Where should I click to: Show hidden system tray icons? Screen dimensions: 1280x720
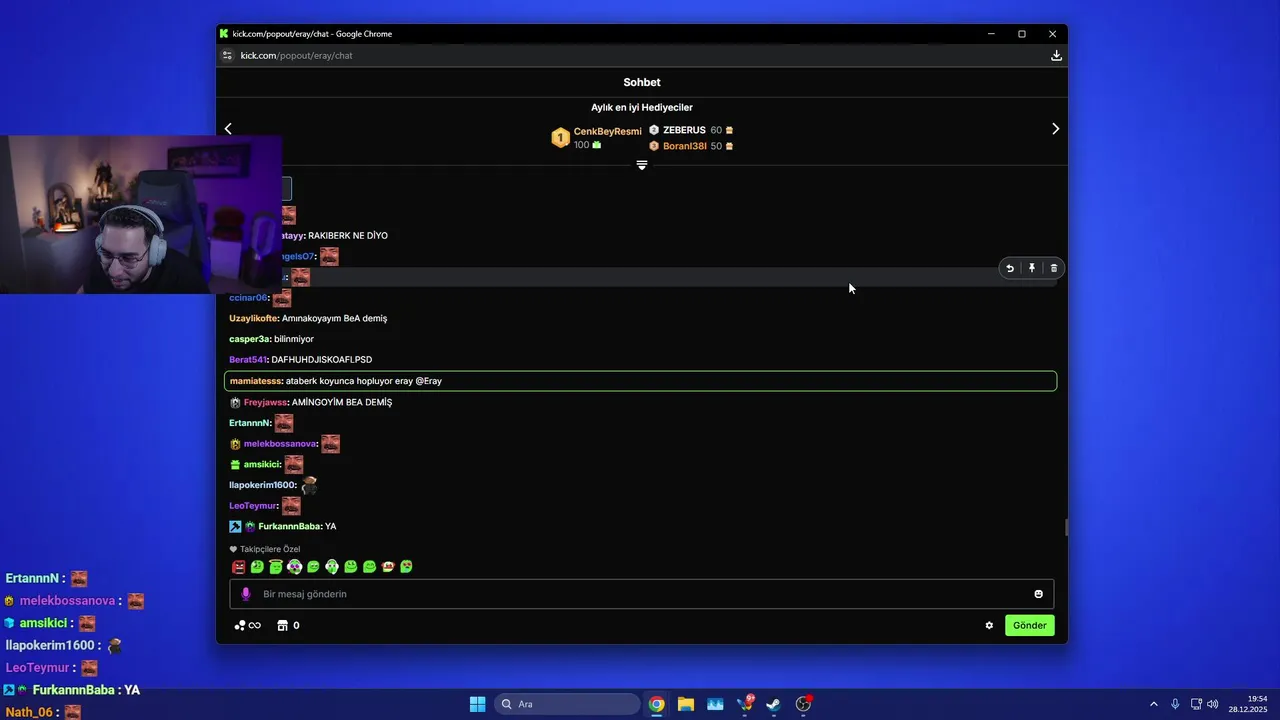click(x=1153, y=704)
